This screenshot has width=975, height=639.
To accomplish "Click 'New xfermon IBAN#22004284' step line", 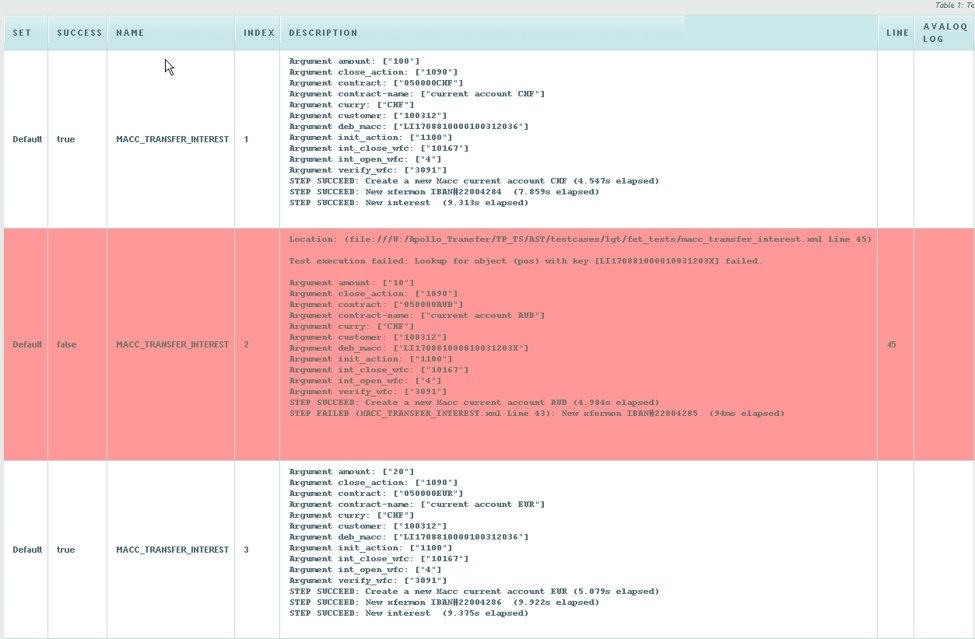I will point(444,192).
